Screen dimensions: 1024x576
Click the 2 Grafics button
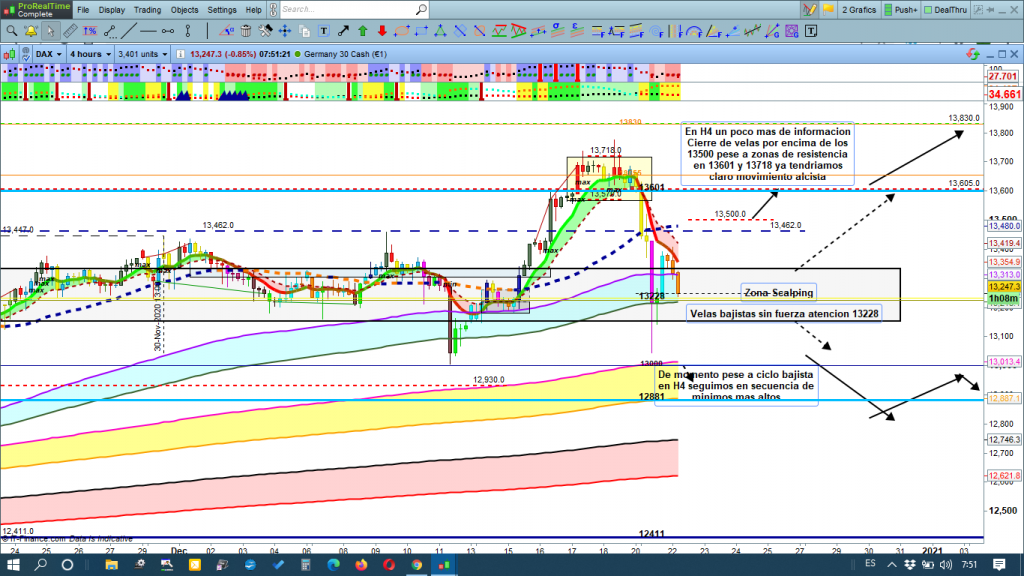(857, 9)
